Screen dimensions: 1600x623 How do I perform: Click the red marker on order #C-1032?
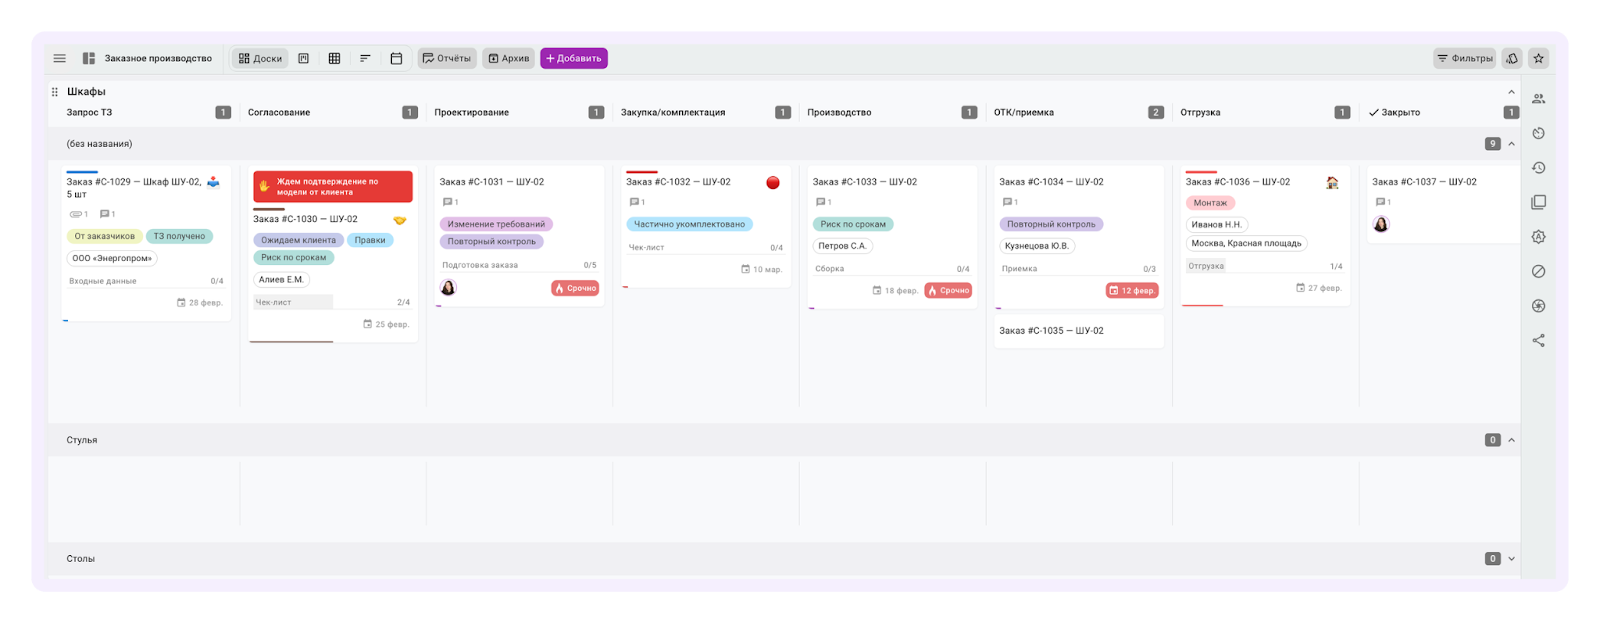pyautogui.click(x=772, y=183)
